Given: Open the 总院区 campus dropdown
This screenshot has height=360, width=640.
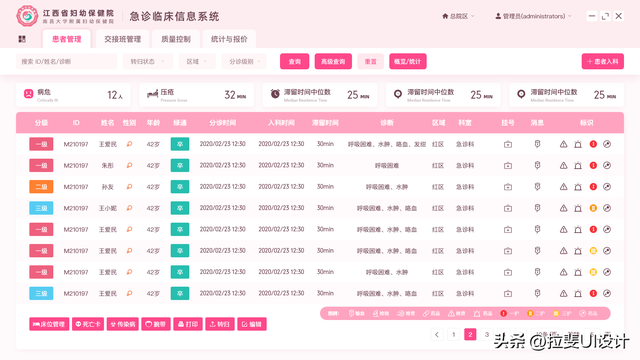Looking at the screenshot, I should (x=458, y=16).
